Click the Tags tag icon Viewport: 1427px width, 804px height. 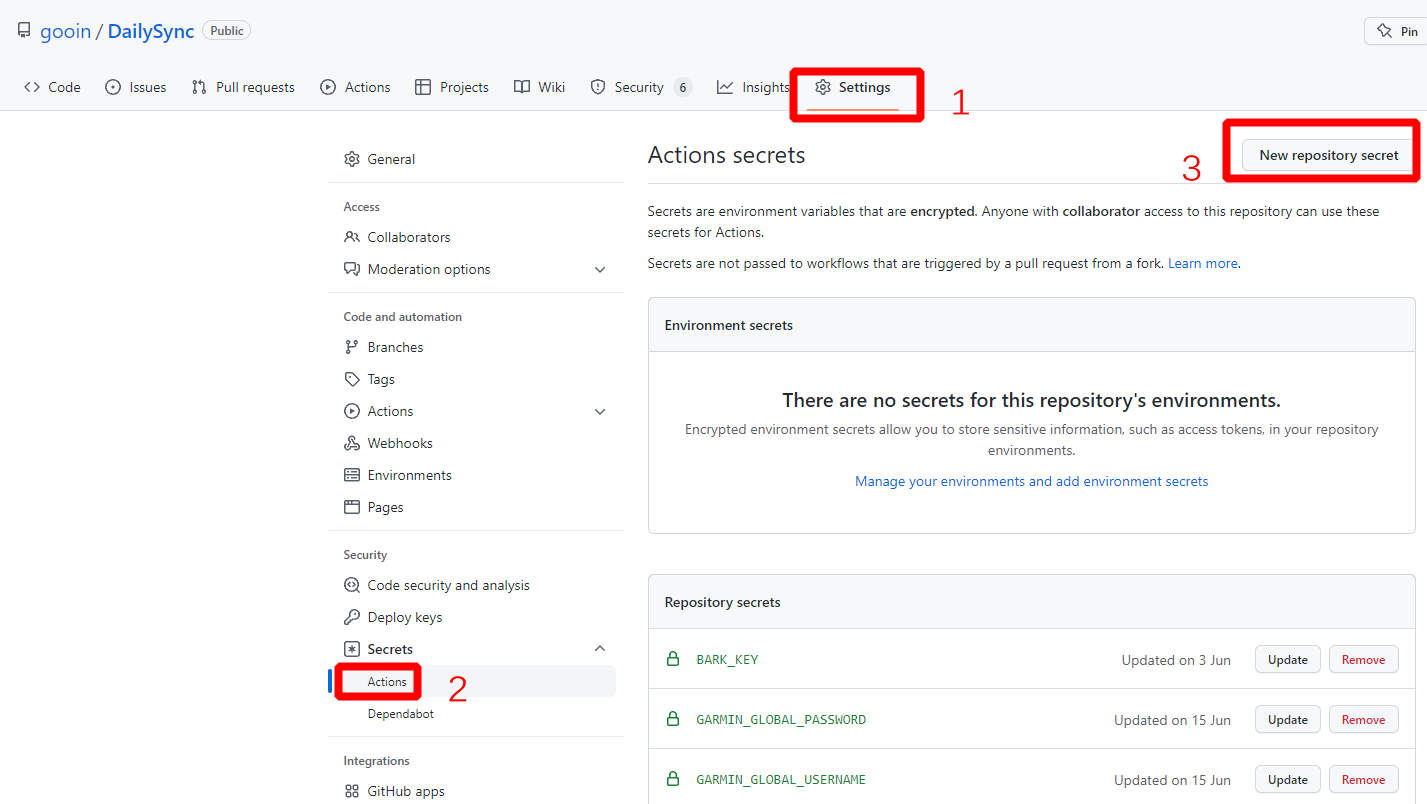pyautogui.click(x=352, y=379)
